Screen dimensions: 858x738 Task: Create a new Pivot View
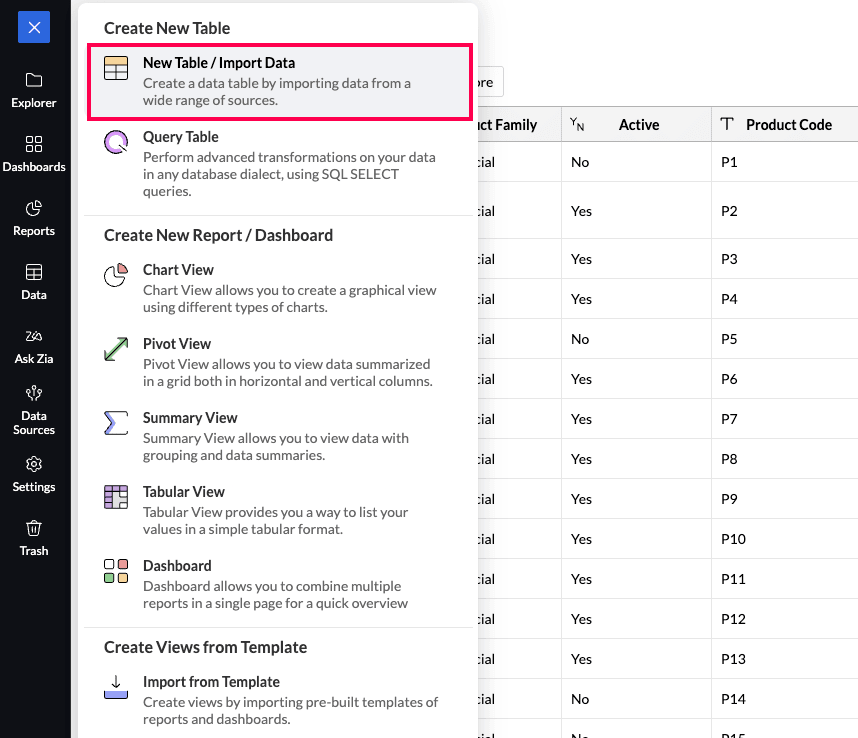pyautogui.click(x=280, y=362)
